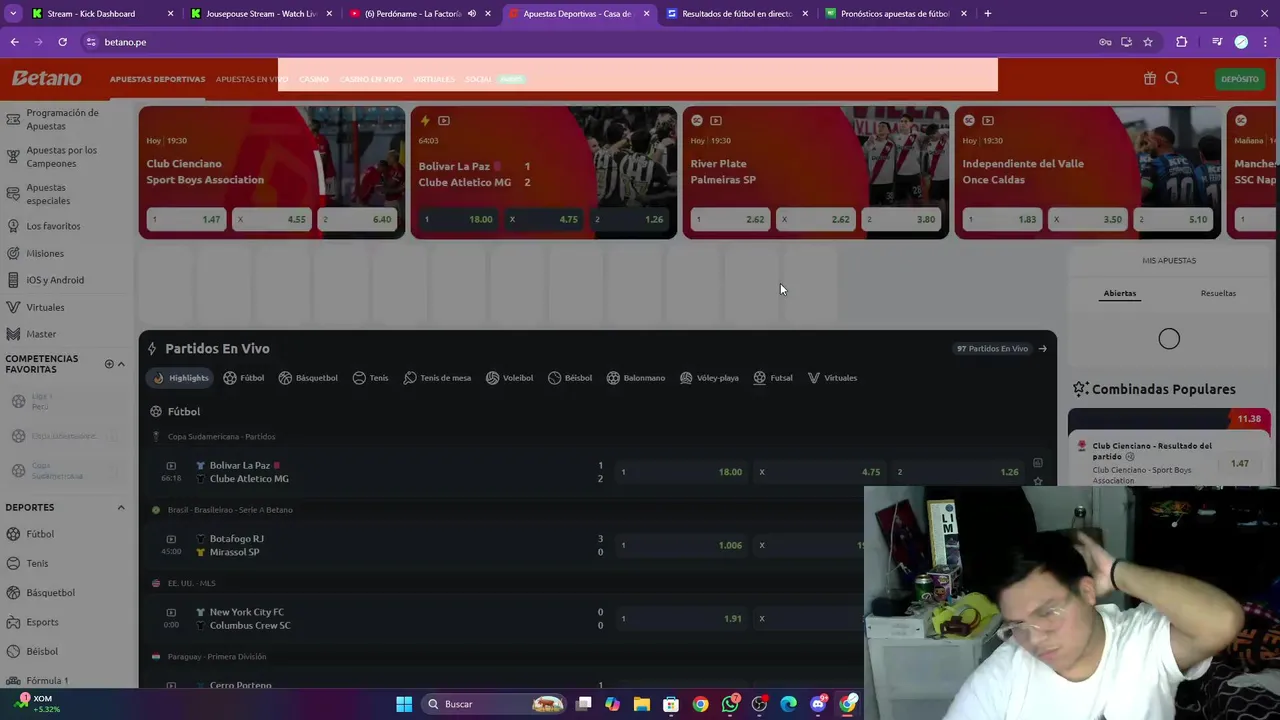Viewport: 1280px width, 720px height.
Task: Click odds 1.47 on Club Cienciano card
Action: pyautogui.click(x=185, y=219)
